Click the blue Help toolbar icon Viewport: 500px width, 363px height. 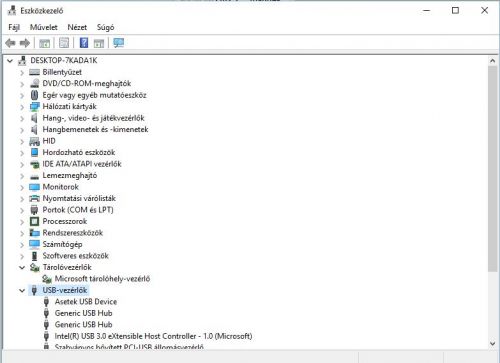point(84,43)
